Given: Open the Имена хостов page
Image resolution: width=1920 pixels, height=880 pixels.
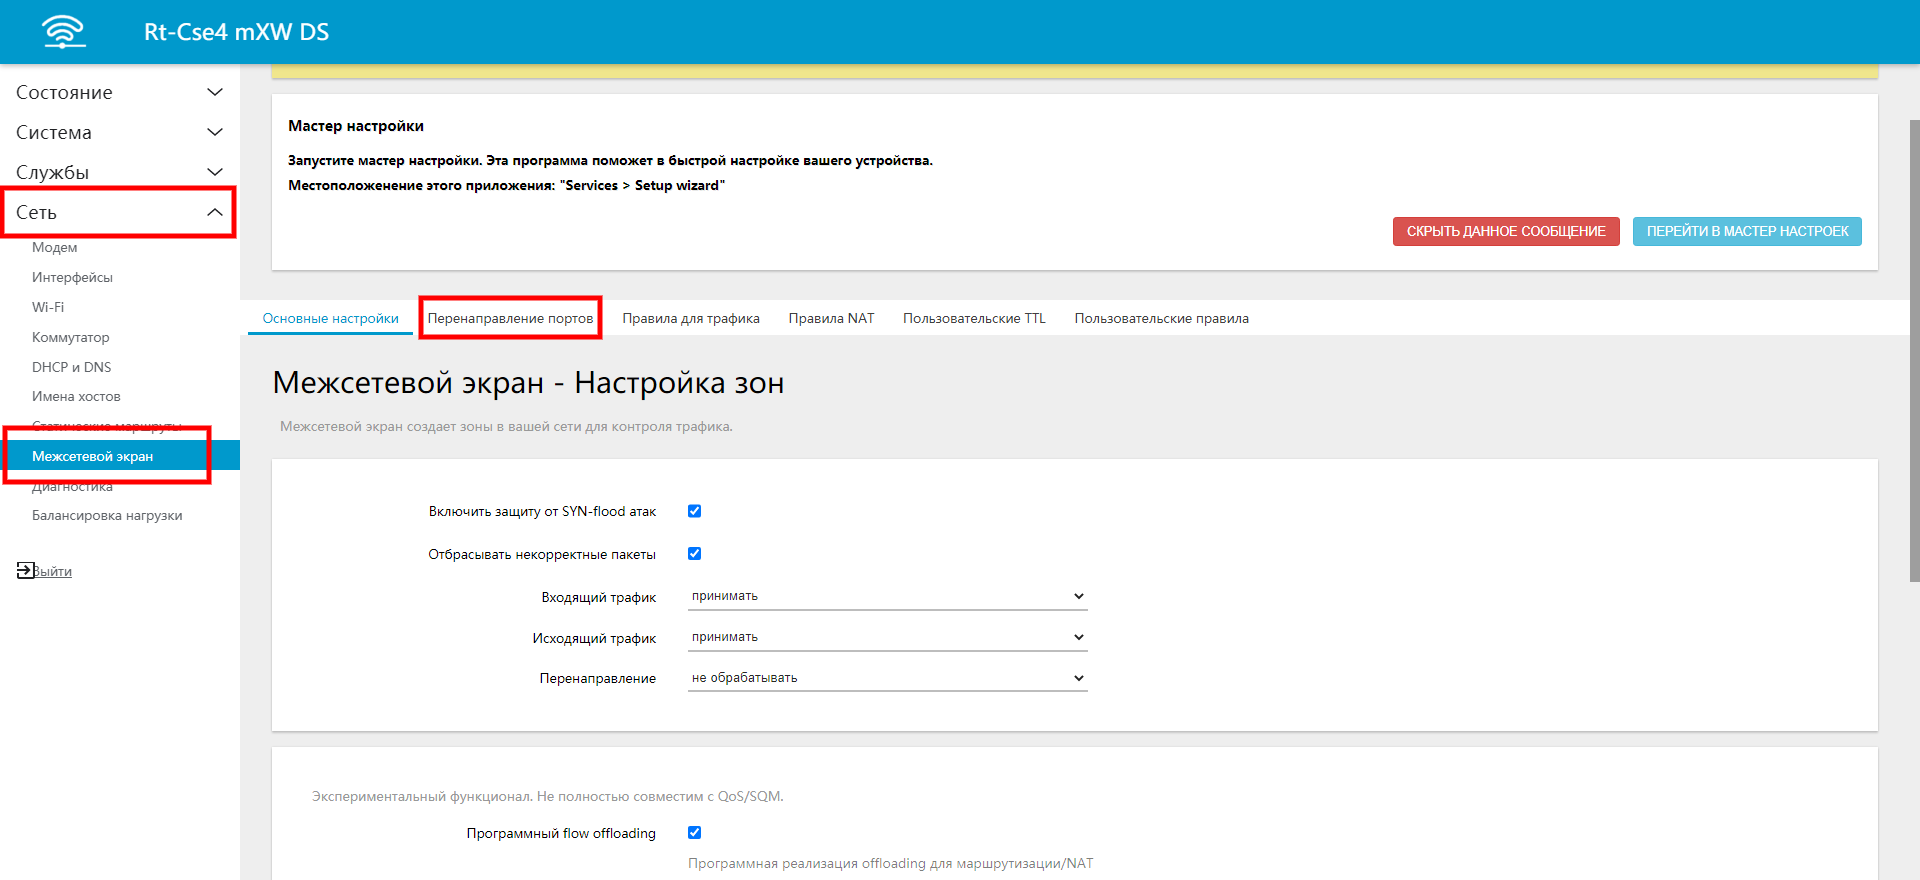Looking at the screenshot, I should tap(76, 396).
